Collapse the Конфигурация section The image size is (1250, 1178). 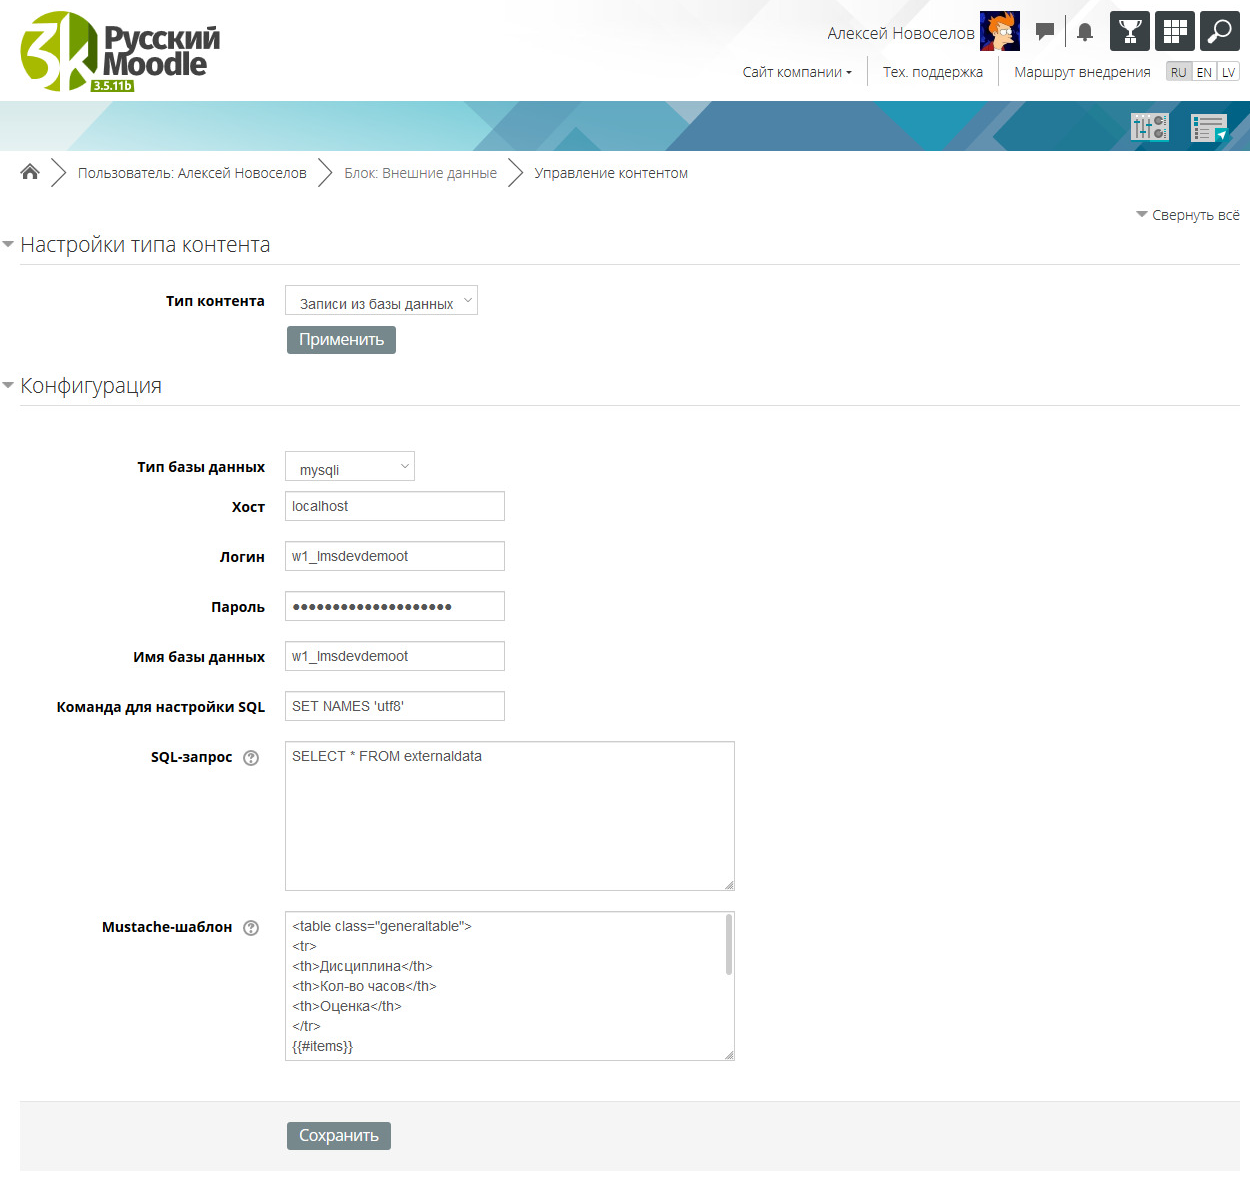pyautogui.click(x=90, y=386)
